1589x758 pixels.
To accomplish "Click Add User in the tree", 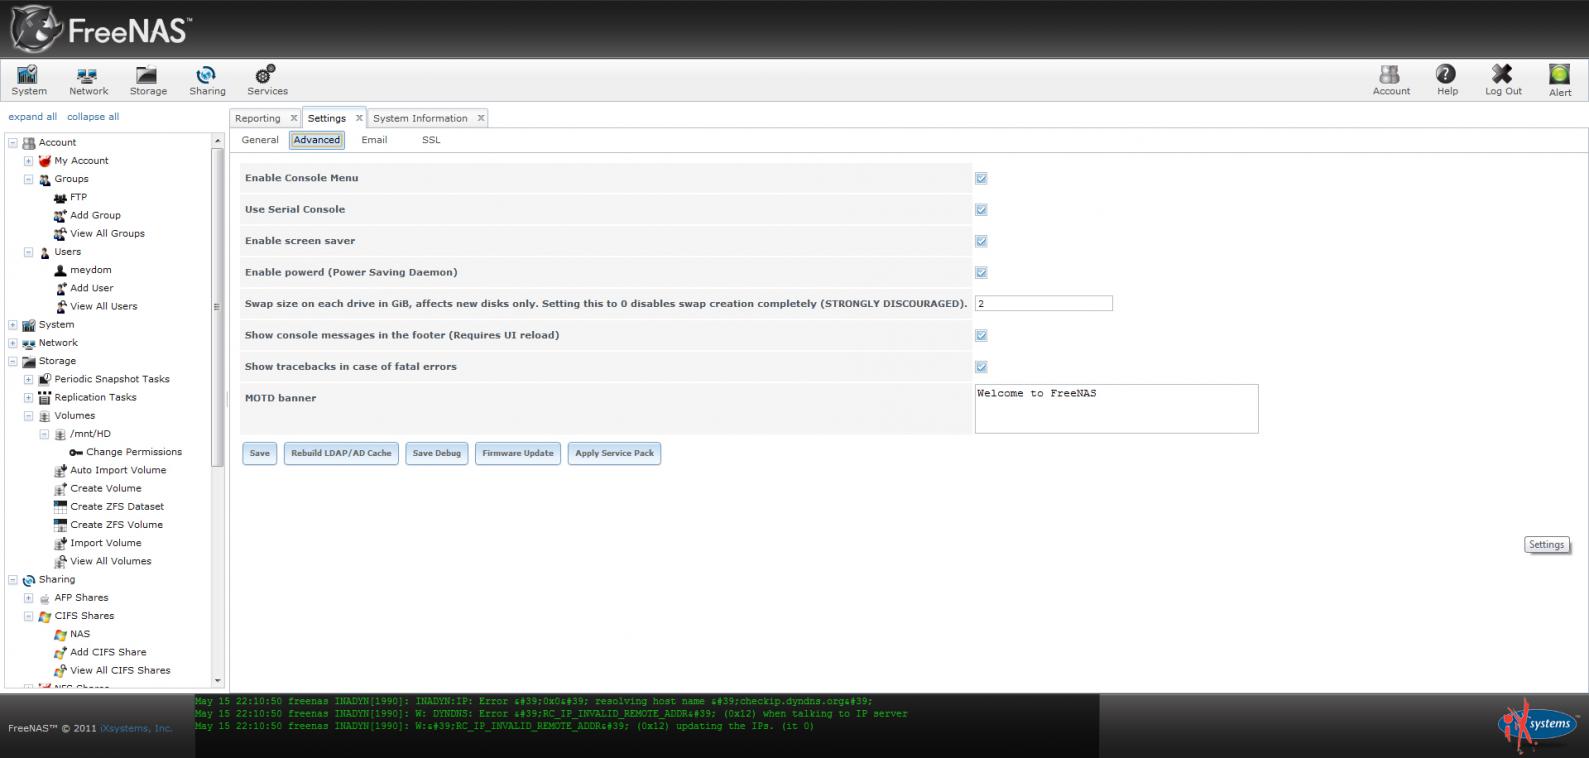I will click(x=91, y=288).
